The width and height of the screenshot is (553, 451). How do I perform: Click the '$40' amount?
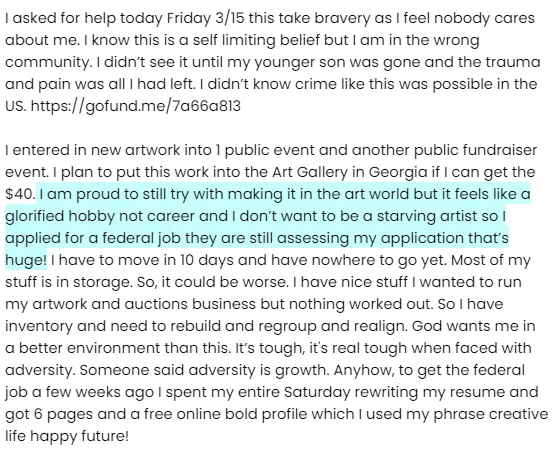(19, 194)
